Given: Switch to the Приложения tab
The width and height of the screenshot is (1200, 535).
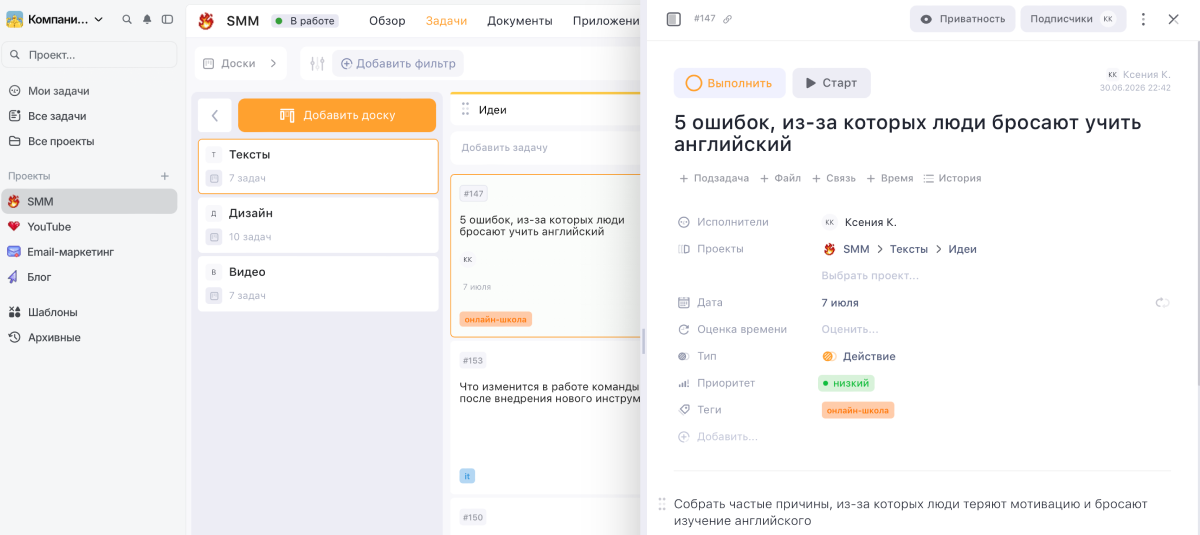Looking at the screenshot, I should pyautogui.click(x=606, y=21).
